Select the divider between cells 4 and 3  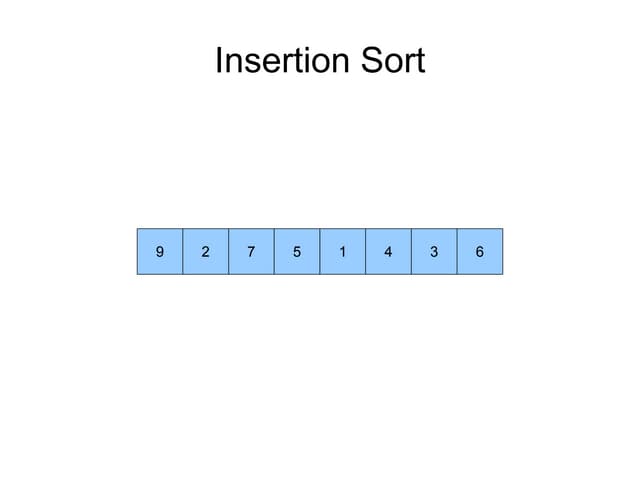click(411, 251)
